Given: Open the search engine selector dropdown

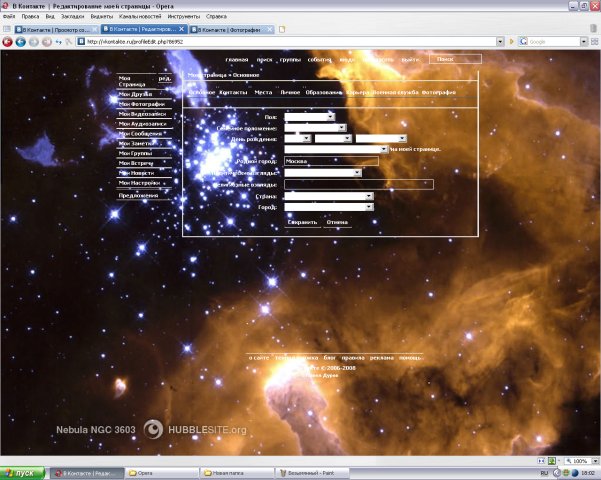Looking at the screenshot, I should coord(584,41).
